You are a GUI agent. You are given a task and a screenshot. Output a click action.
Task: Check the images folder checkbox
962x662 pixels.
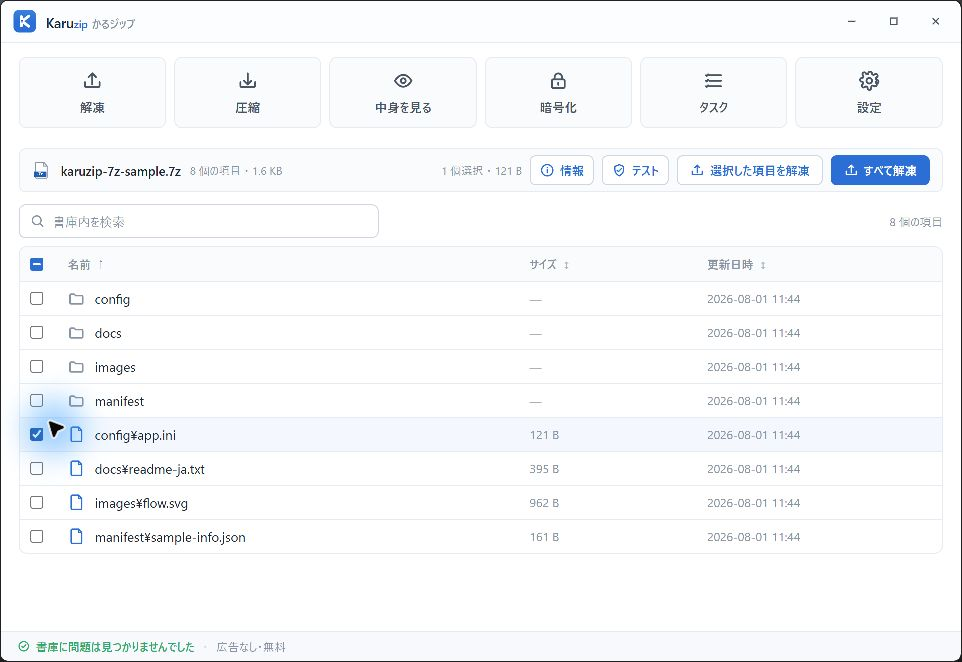coord(36,366)
